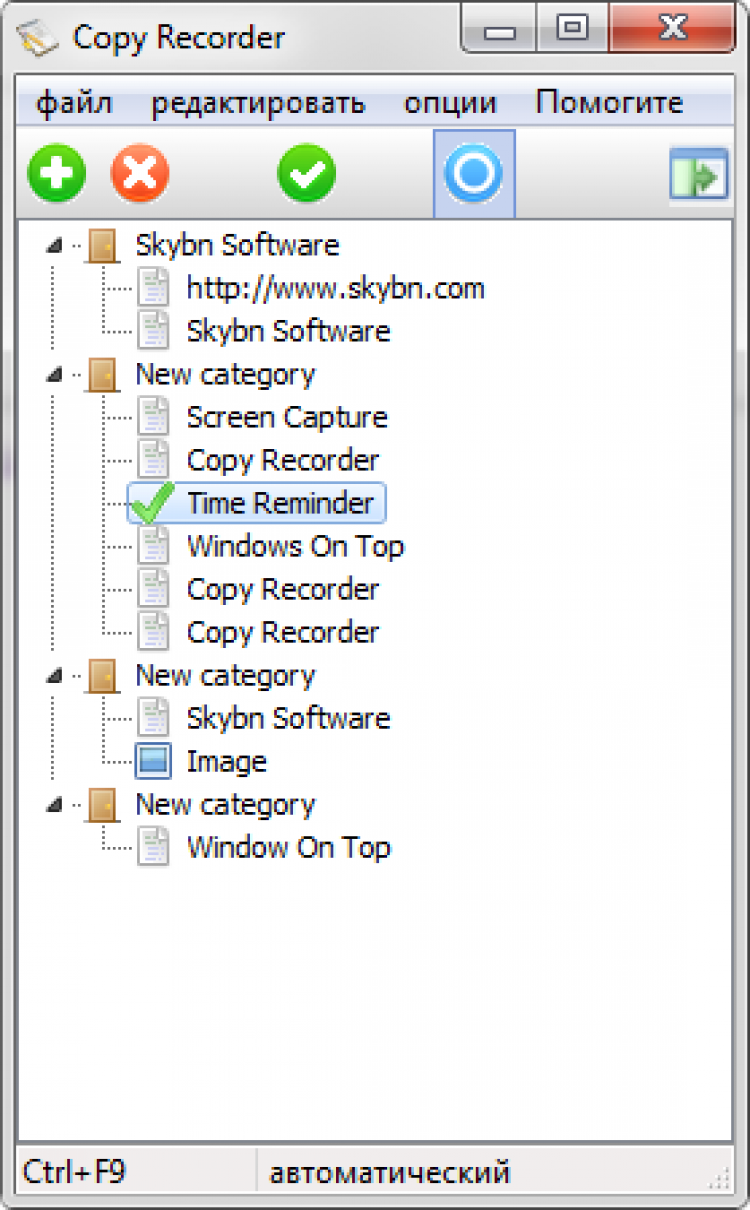Click the export arrow icon in toolbar
This screenshot has height=1210, width=750.
(x=698, y=177)
